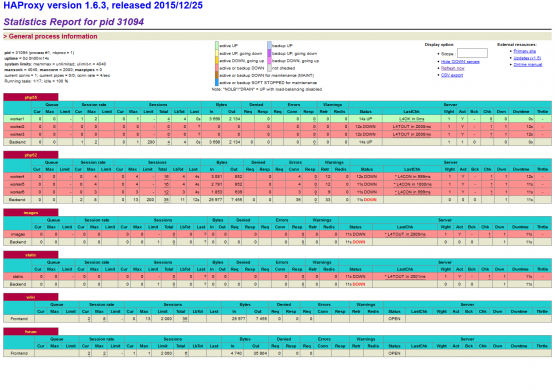Select the wiki frontend header
555x390 pixels.
pos(31,297)
